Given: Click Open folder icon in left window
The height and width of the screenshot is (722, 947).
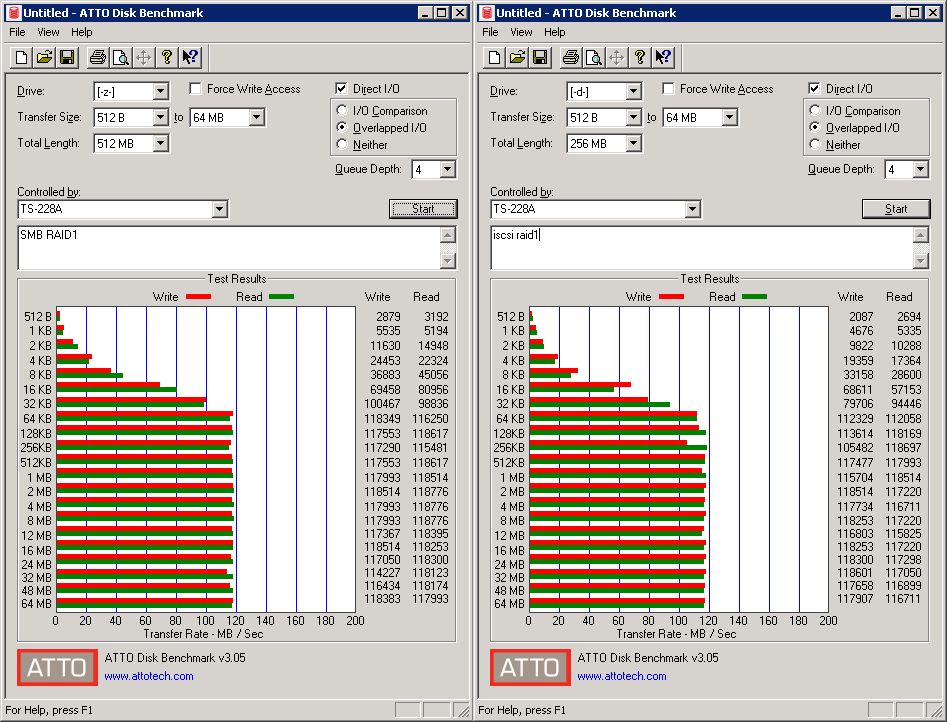Looking at the screenshot, I should tap(44, 57).
